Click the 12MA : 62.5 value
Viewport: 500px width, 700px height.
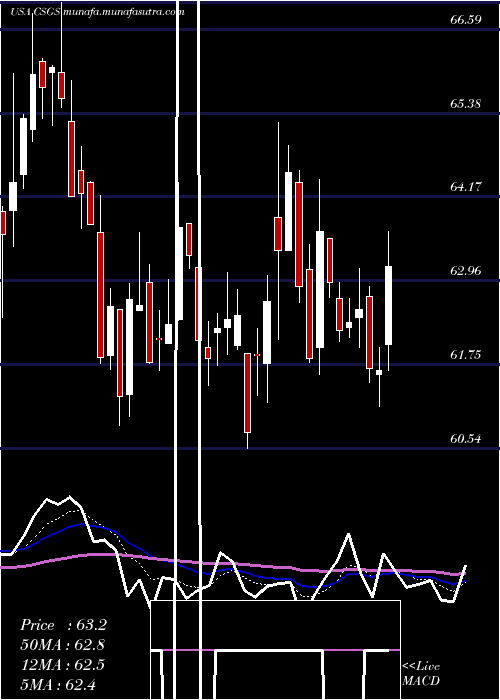62,664
